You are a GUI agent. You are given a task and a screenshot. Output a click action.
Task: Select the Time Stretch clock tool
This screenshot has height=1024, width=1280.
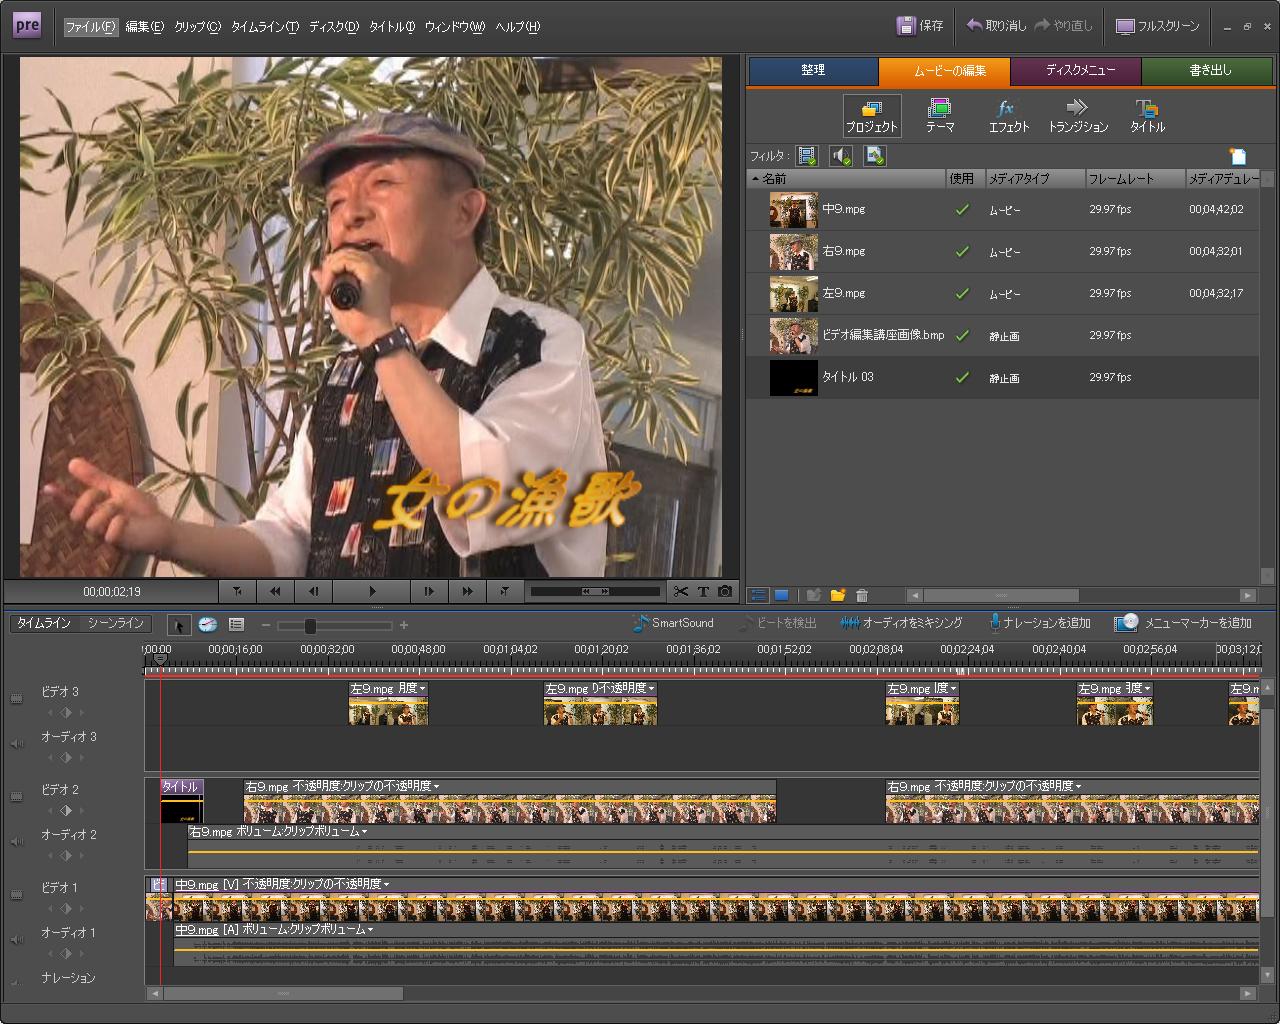(207, 624)
